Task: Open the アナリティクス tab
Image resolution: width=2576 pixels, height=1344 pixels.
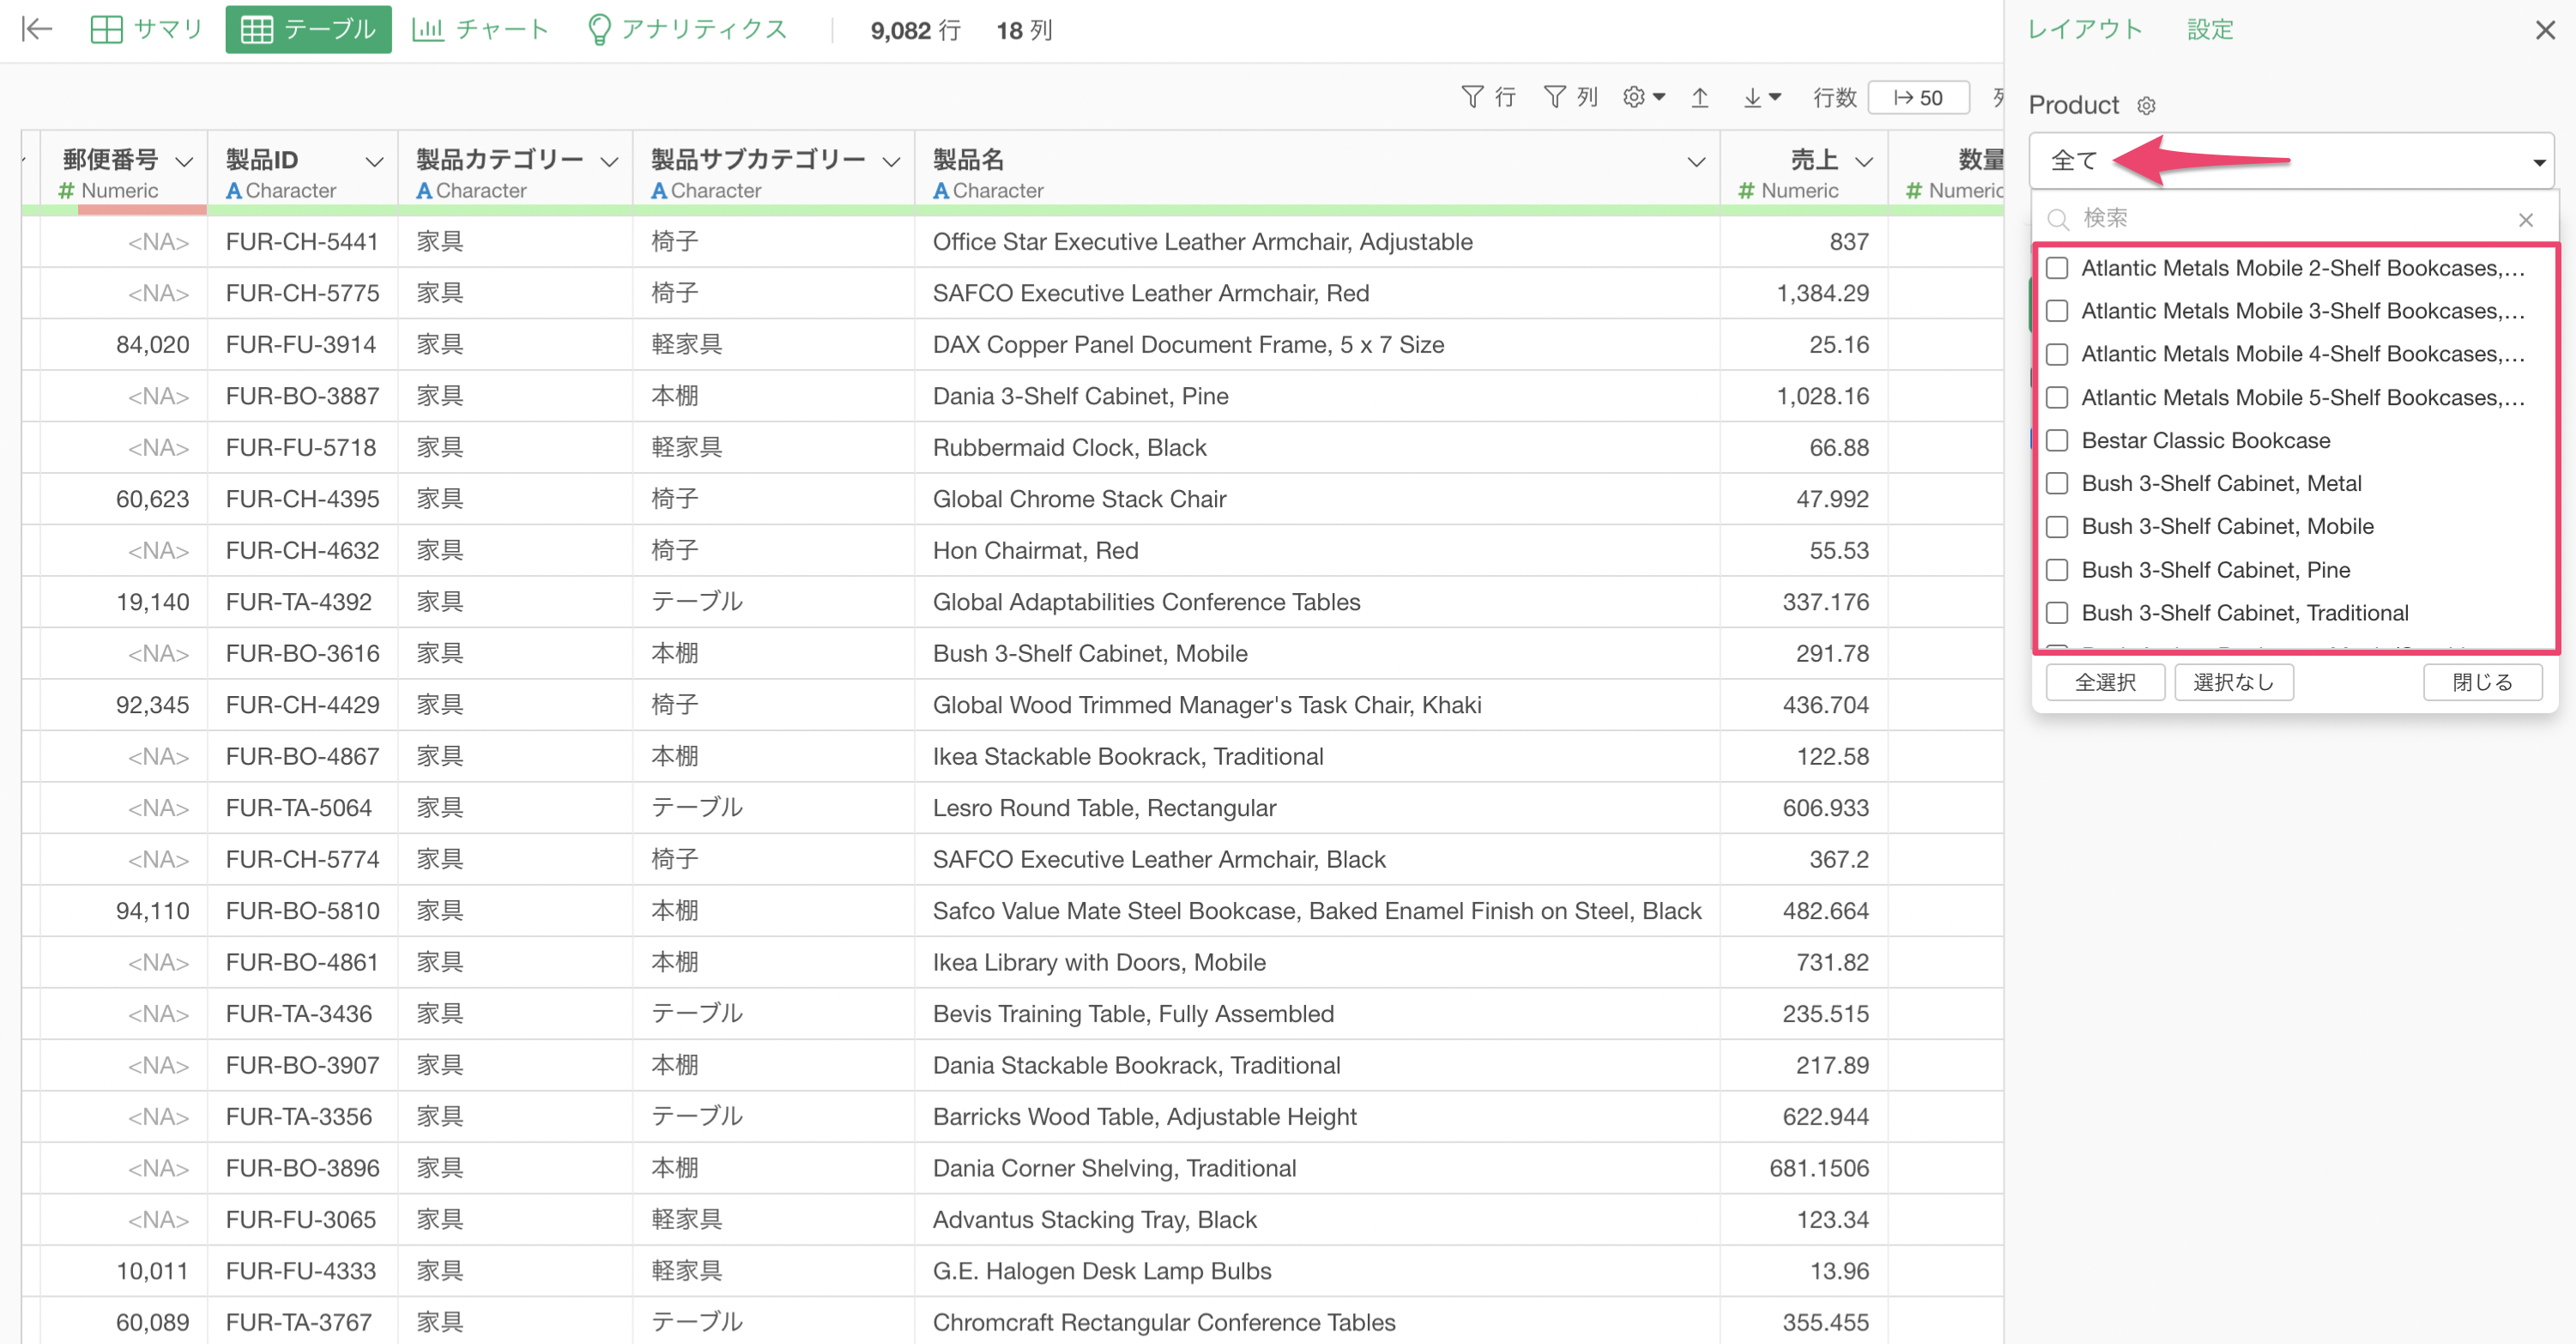Action: click(x=687, y=29)
